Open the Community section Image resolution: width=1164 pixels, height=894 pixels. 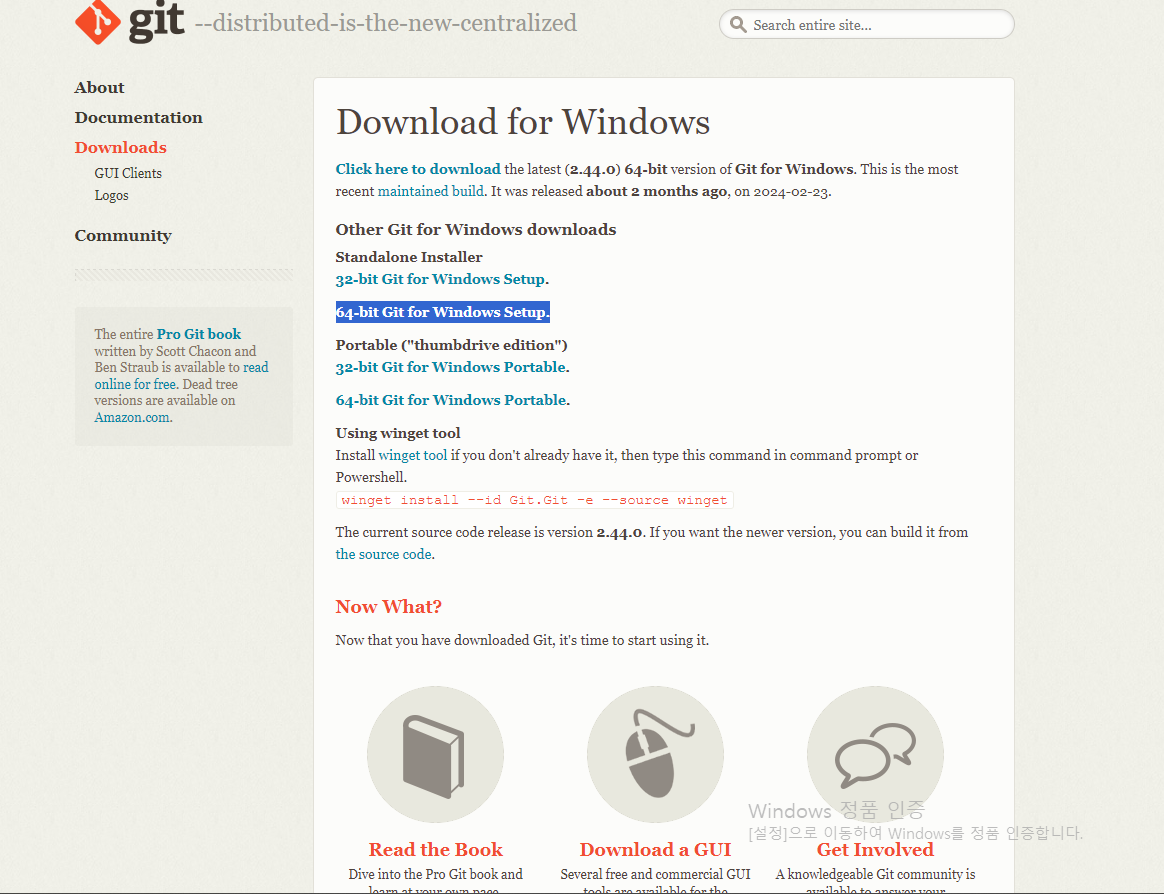pos(123,235)
